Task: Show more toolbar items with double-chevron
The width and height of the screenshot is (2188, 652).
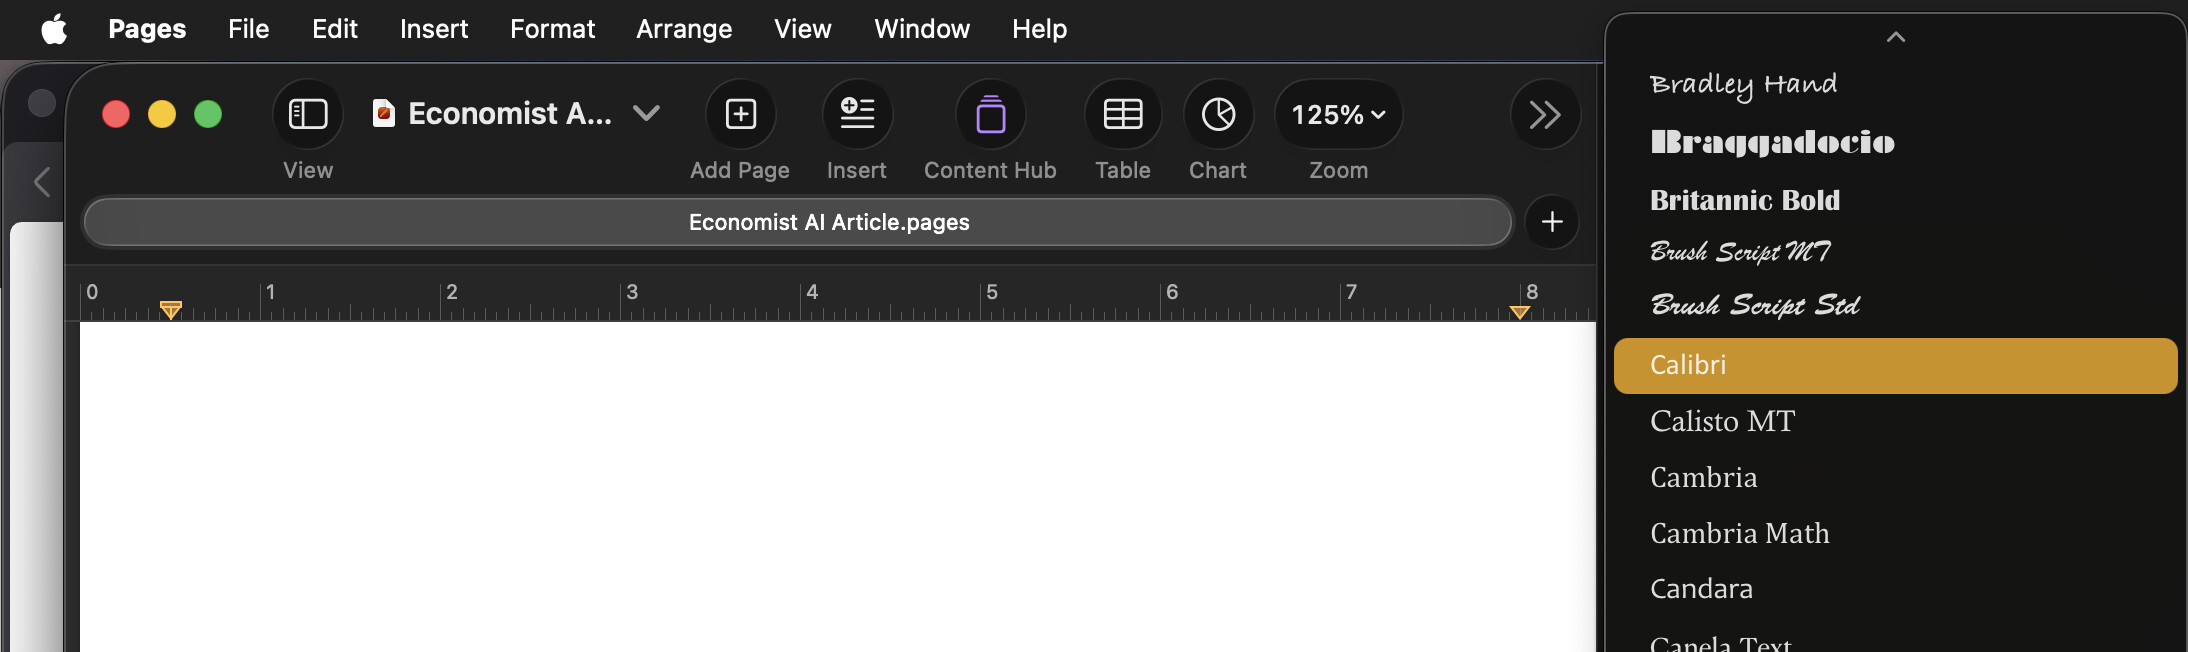Action: click(1545, 114)
